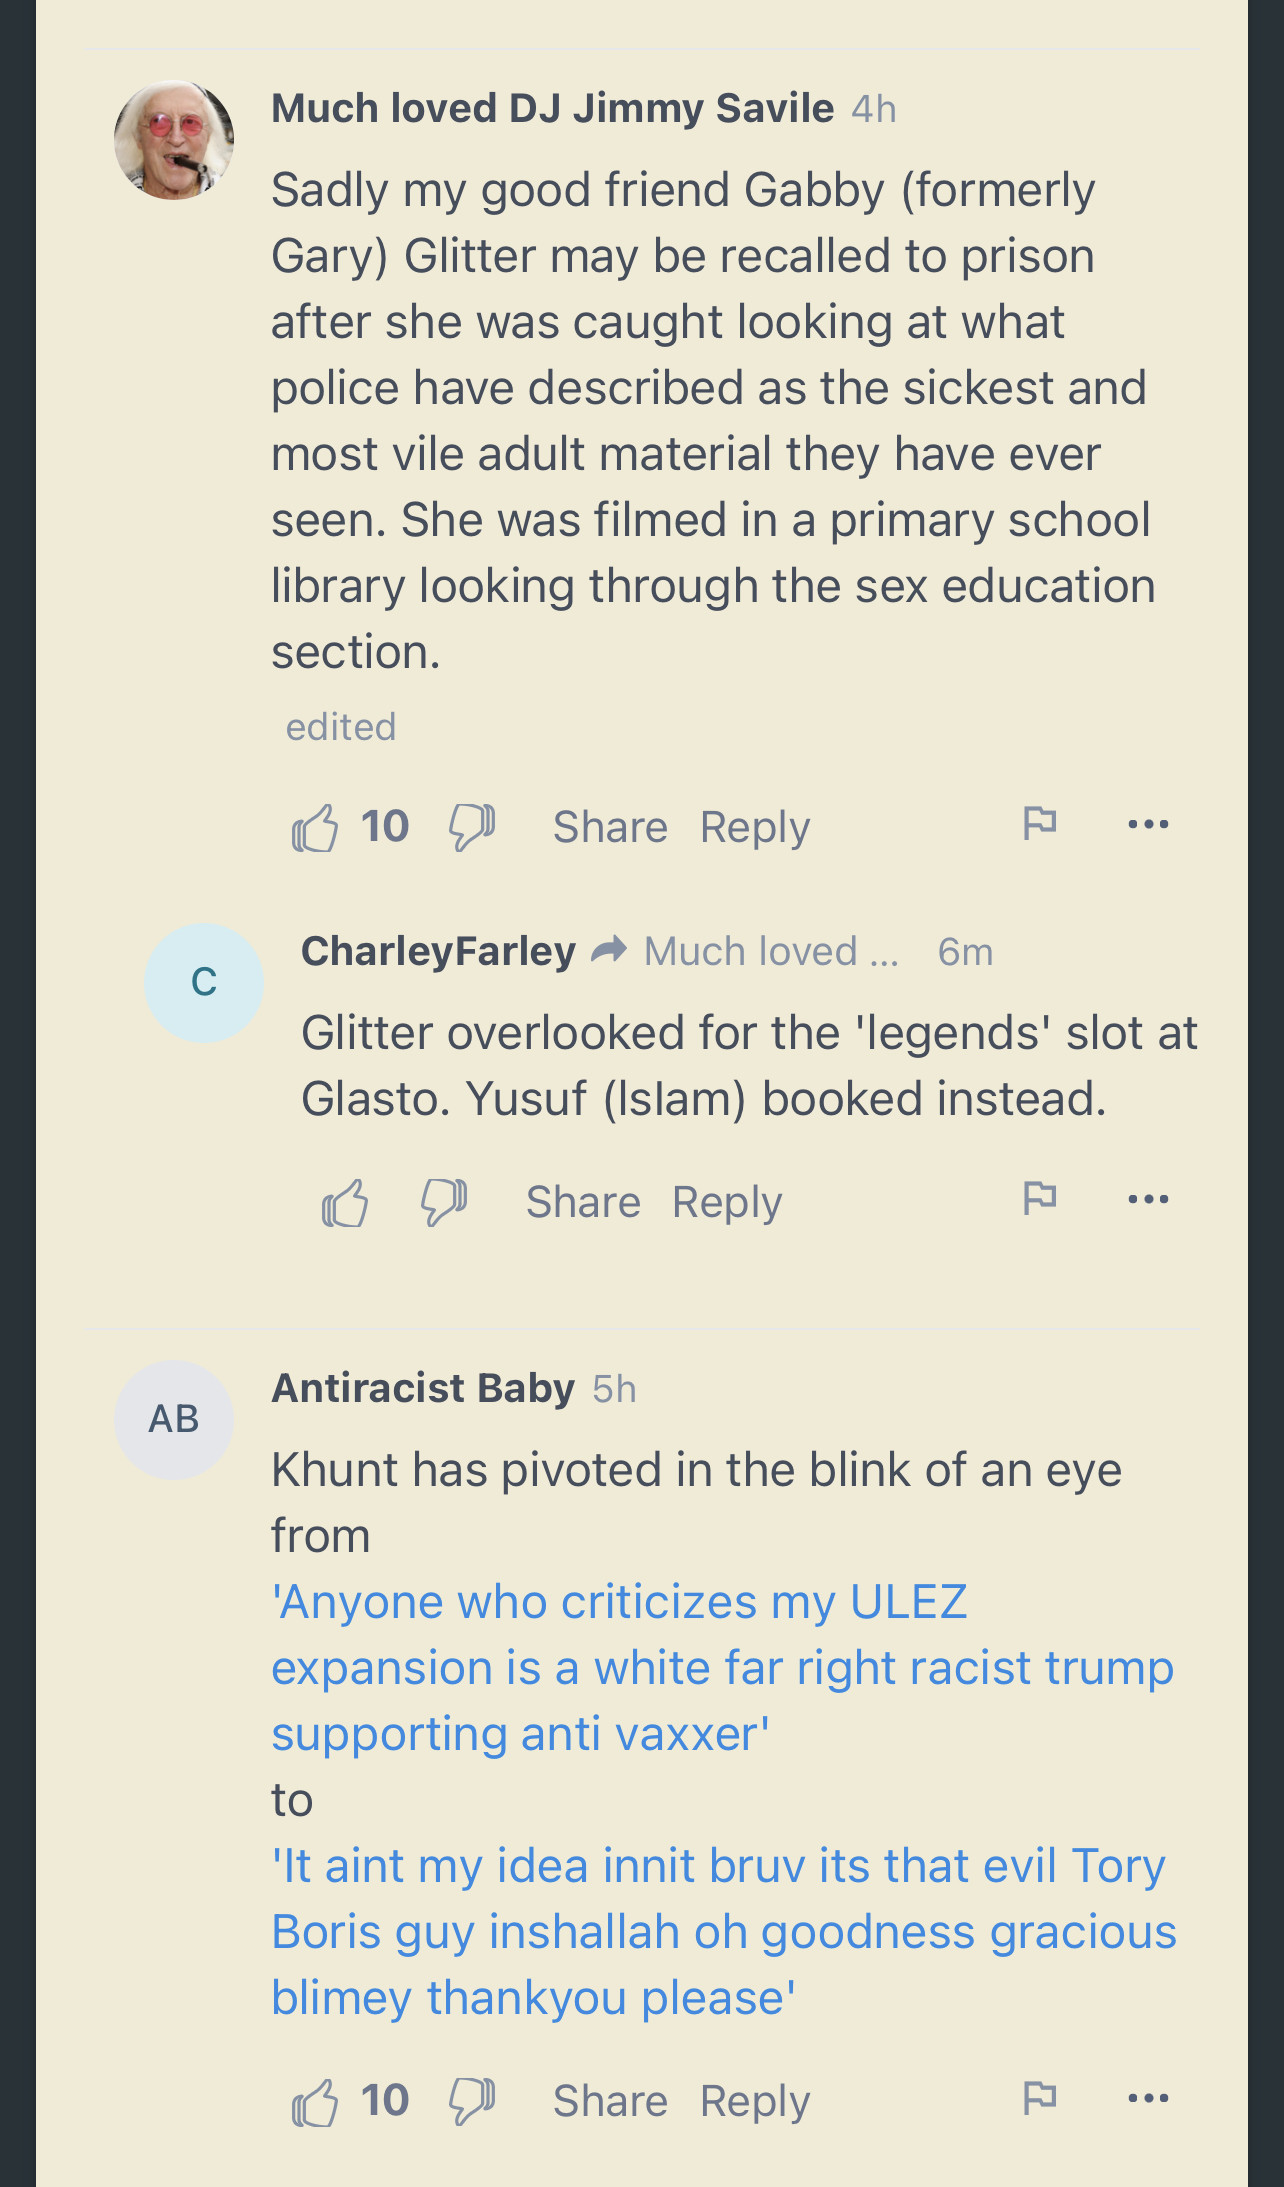Share CharleyFarley's reply
This screenshot has height=2187, width=1284.
point(583,1202)
